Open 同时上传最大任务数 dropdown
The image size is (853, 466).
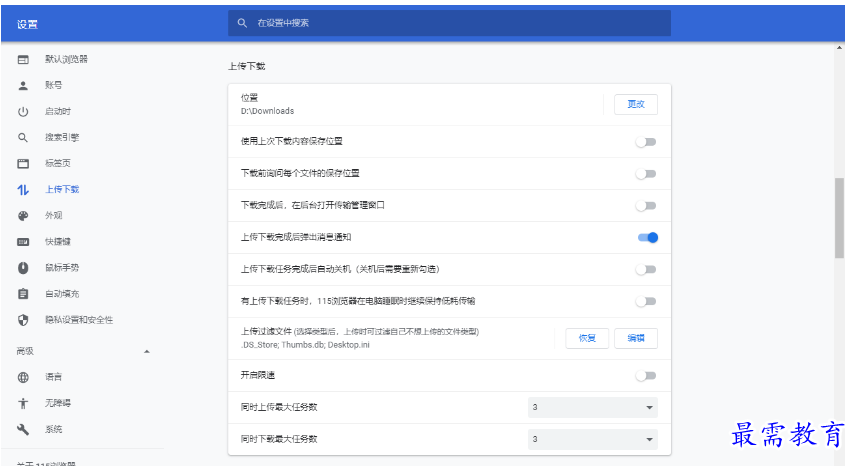(592, 407)
